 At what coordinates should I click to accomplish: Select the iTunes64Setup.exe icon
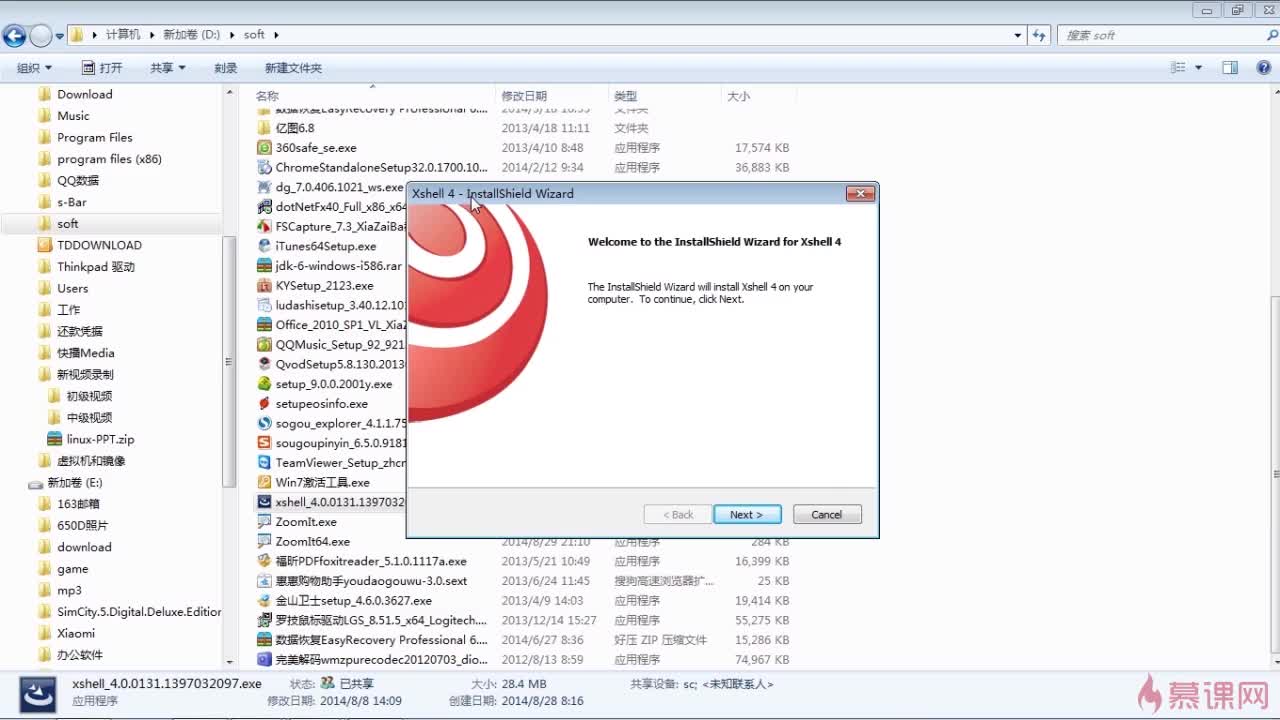click(264, 246)
